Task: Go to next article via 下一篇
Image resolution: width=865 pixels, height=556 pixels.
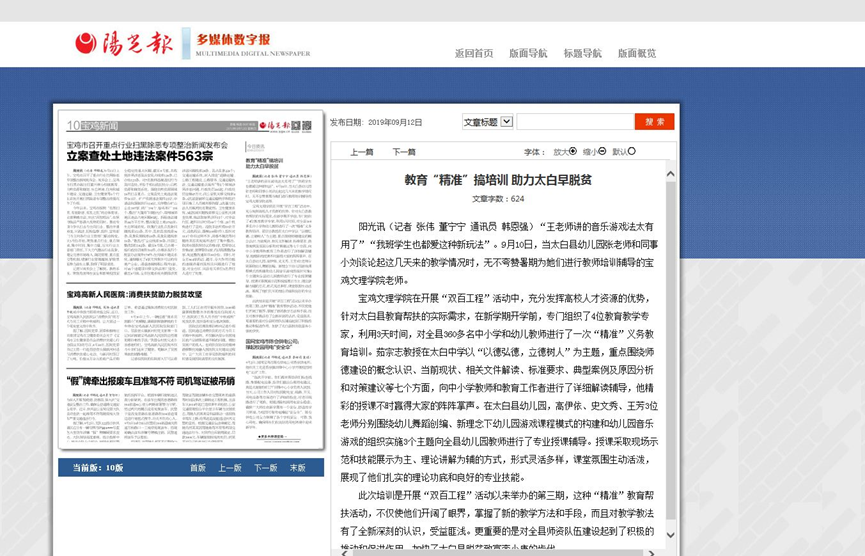Action: [404, 152]
